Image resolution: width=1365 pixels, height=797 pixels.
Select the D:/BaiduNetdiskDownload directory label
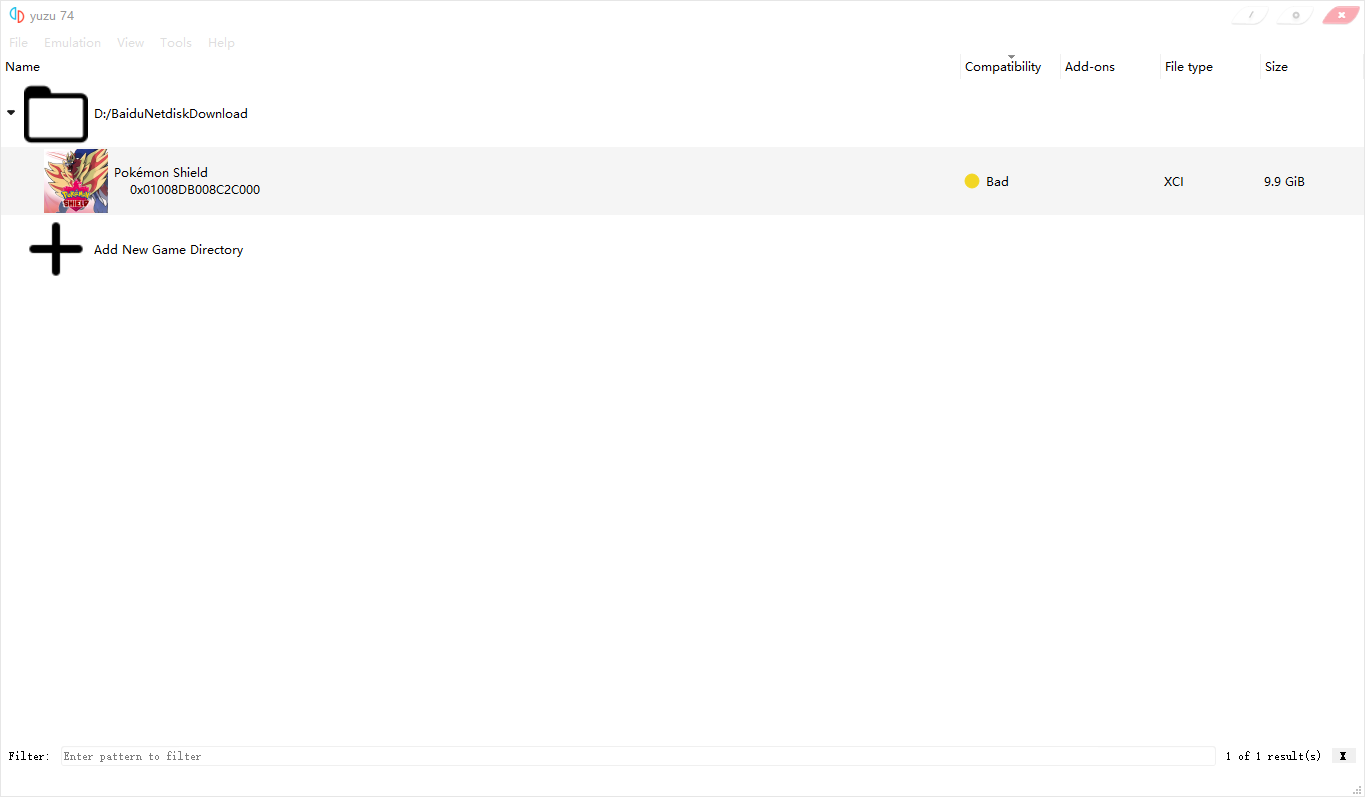click(171, 114)
